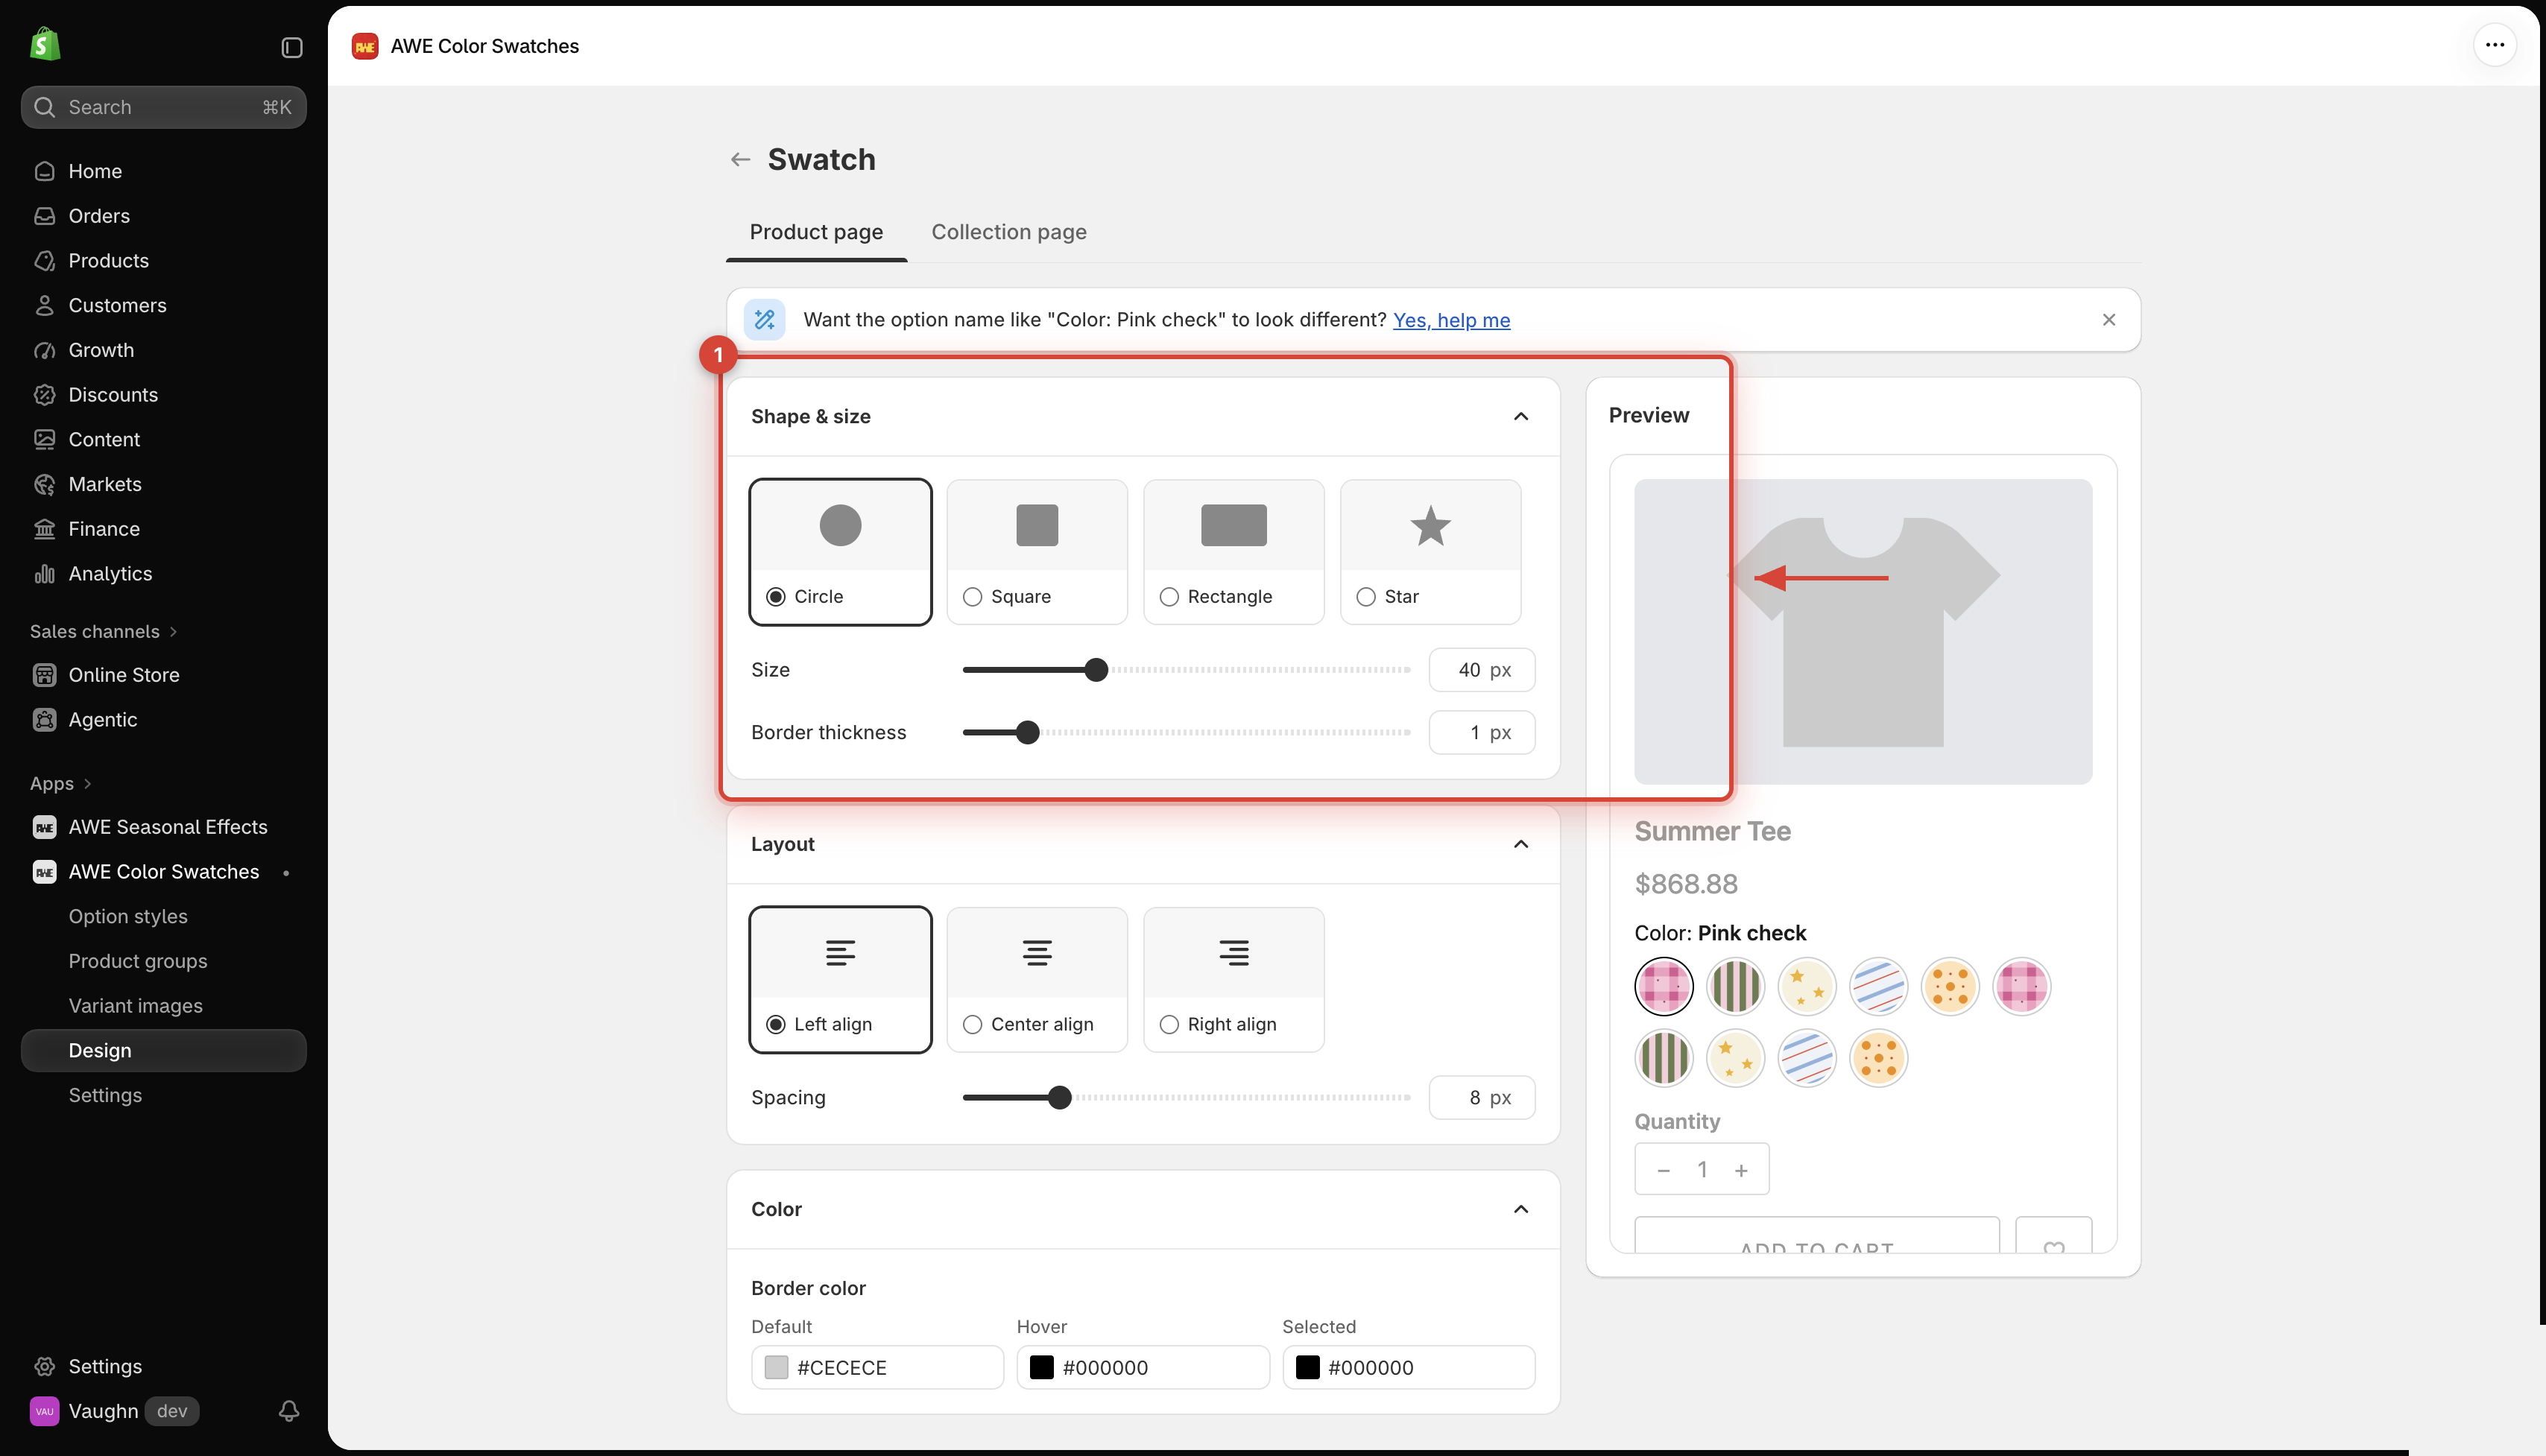Viewport: 2546px width, 1456px height.
Task: Click the Size slider handle
Action: [1096, 670]
